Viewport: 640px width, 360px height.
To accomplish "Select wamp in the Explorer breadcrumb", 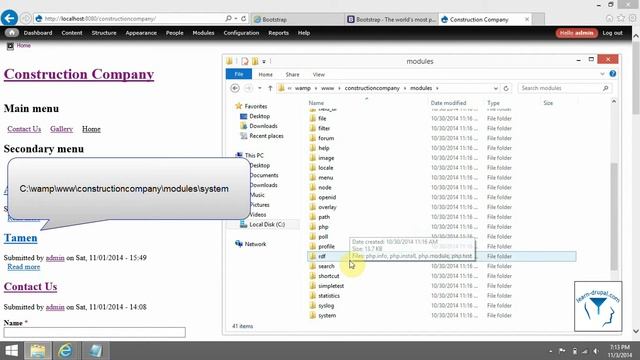I will tap(302, 88).
